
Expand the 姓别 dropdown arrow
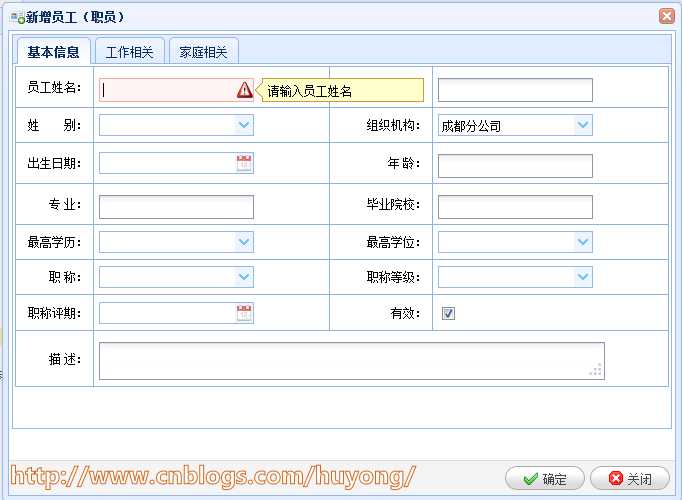244,125
